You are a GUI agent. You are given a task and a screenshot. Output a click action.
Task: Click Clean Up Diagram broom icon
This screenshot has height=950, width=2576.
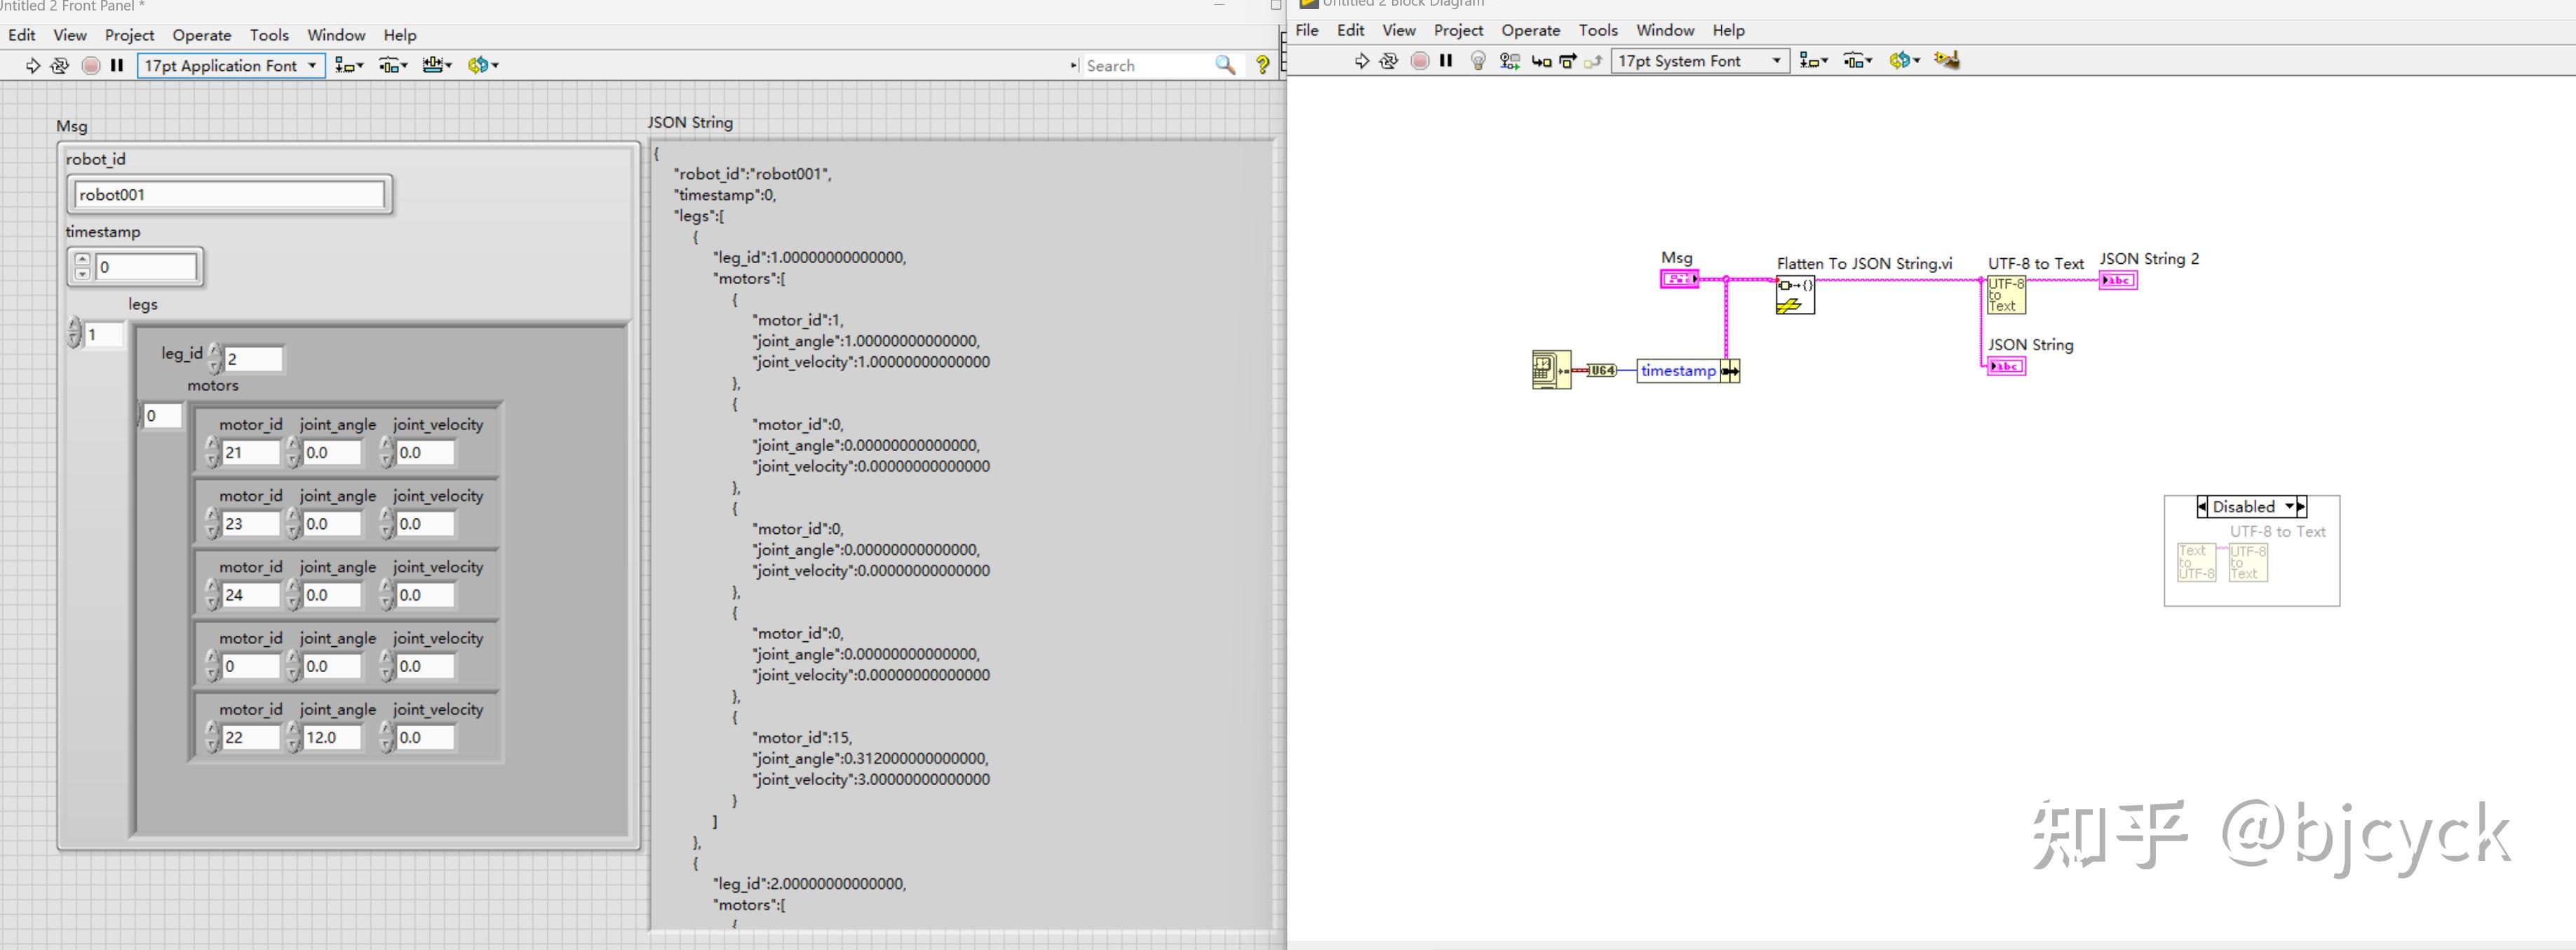click(x=1946, y=60)
